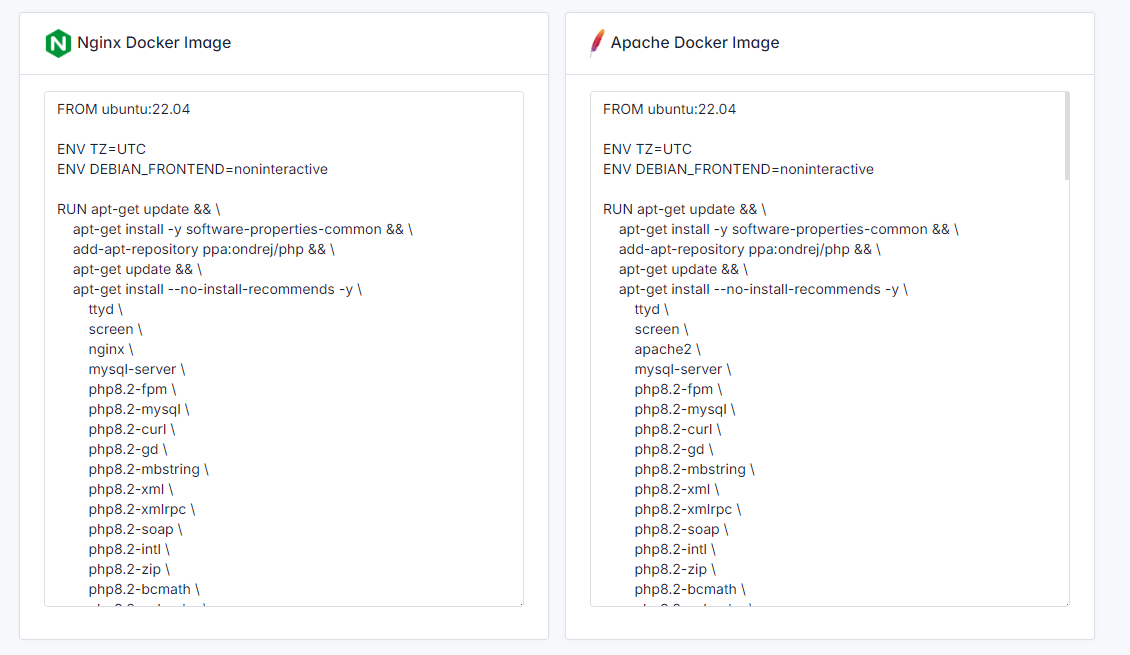Screen dimensions: 1130x655
Task: Click php8.2-curl in the Apache Dockerfile
Action: click(678, 429)
